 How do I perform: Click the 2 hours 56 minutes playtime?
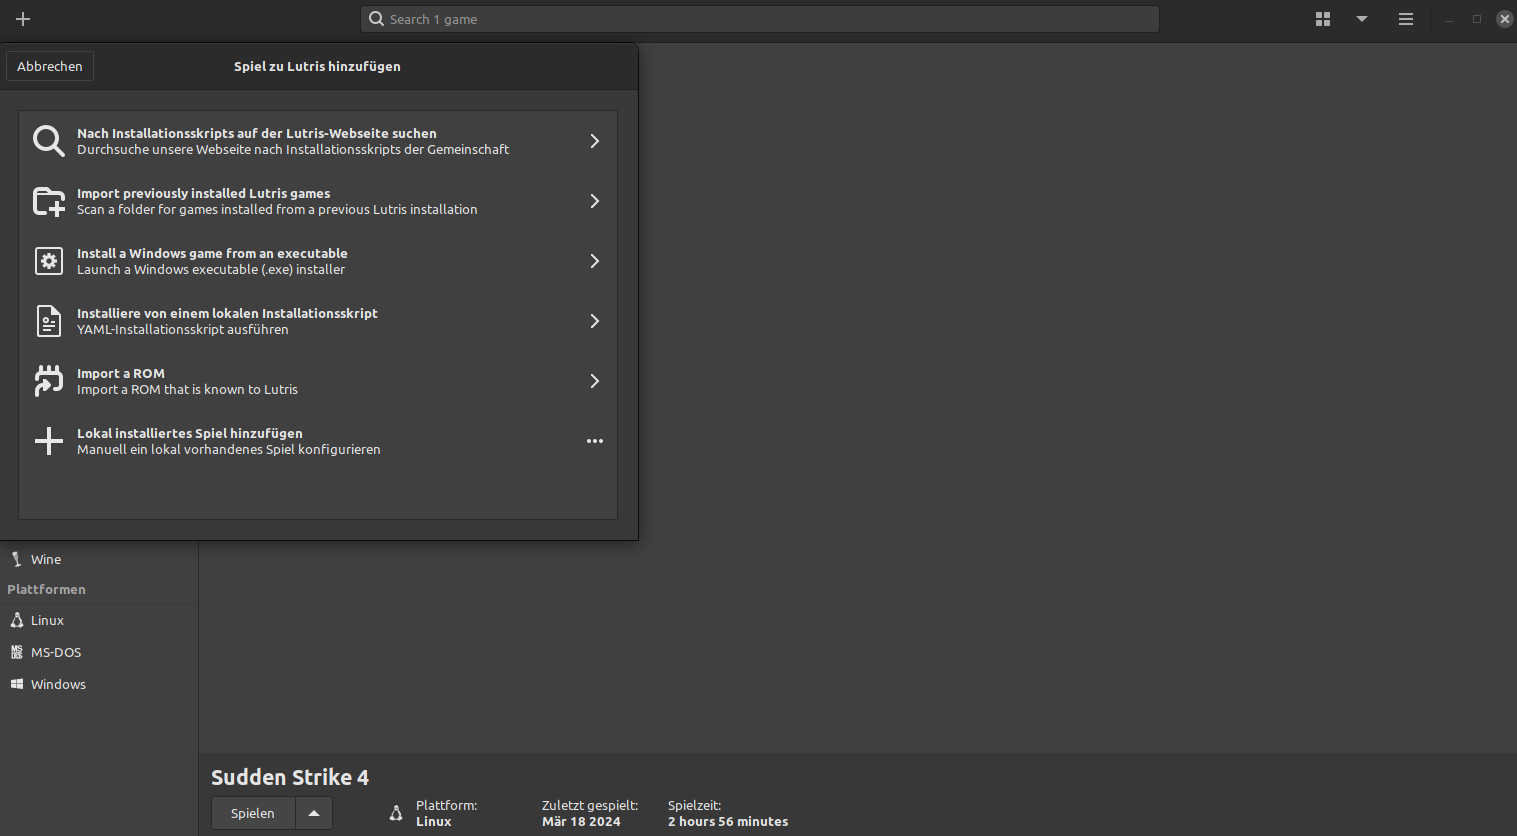coord(728,821)
